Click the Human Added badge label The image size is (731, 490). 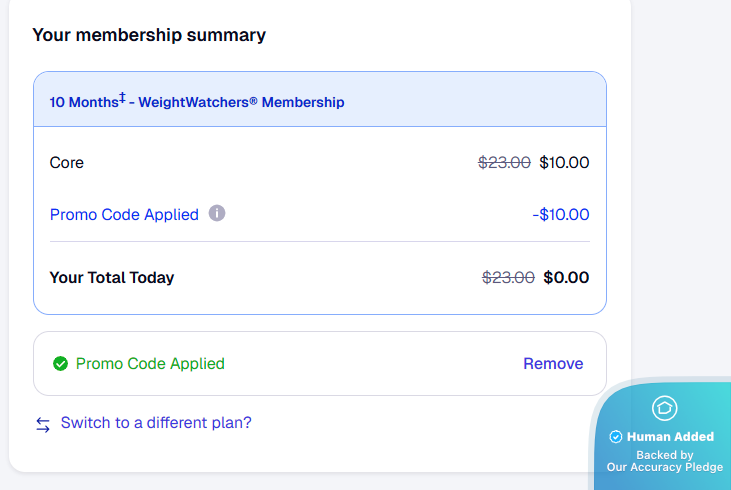670,437
